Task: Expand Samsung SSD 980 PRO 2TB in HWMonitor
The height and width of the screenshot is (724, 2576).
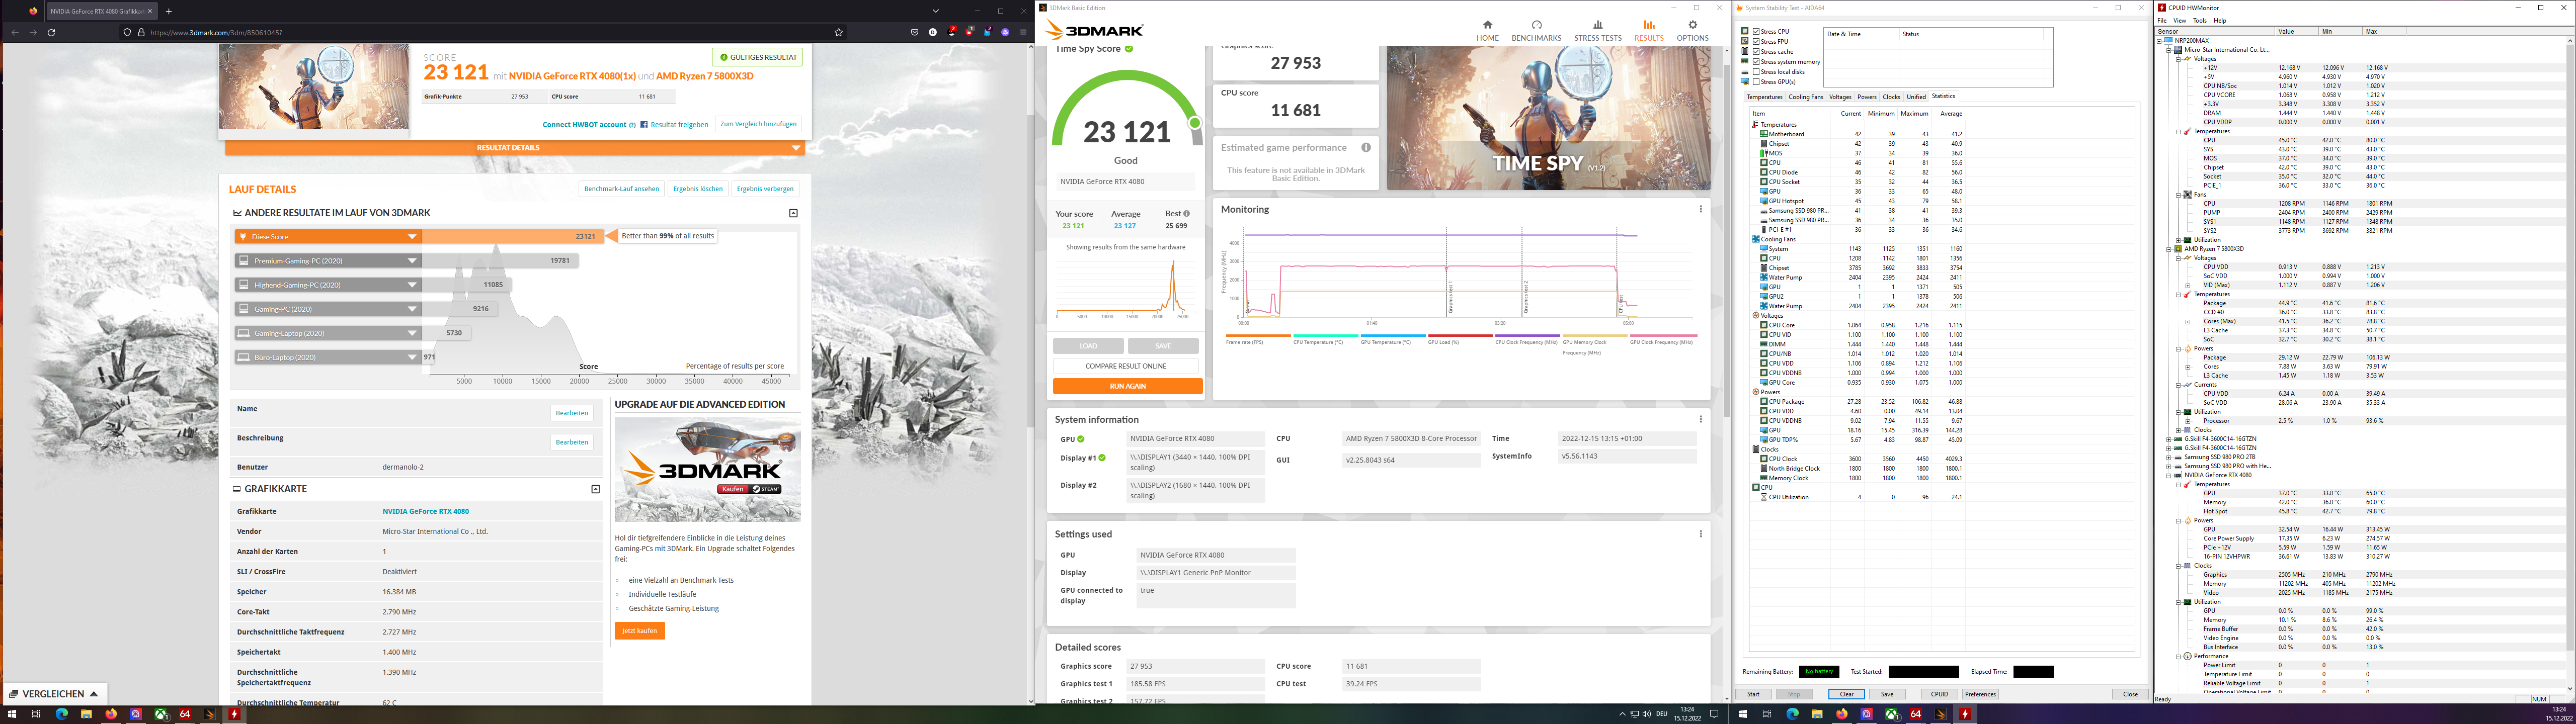Action: coord(2168,457)
